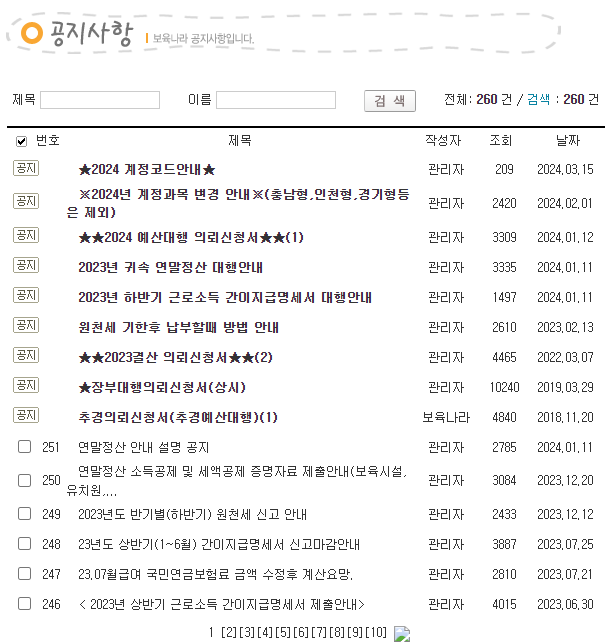Click 공지 badge for 2024년 계정과목 변경 안내
Screen dimensions: 613x643
point(26,201)
